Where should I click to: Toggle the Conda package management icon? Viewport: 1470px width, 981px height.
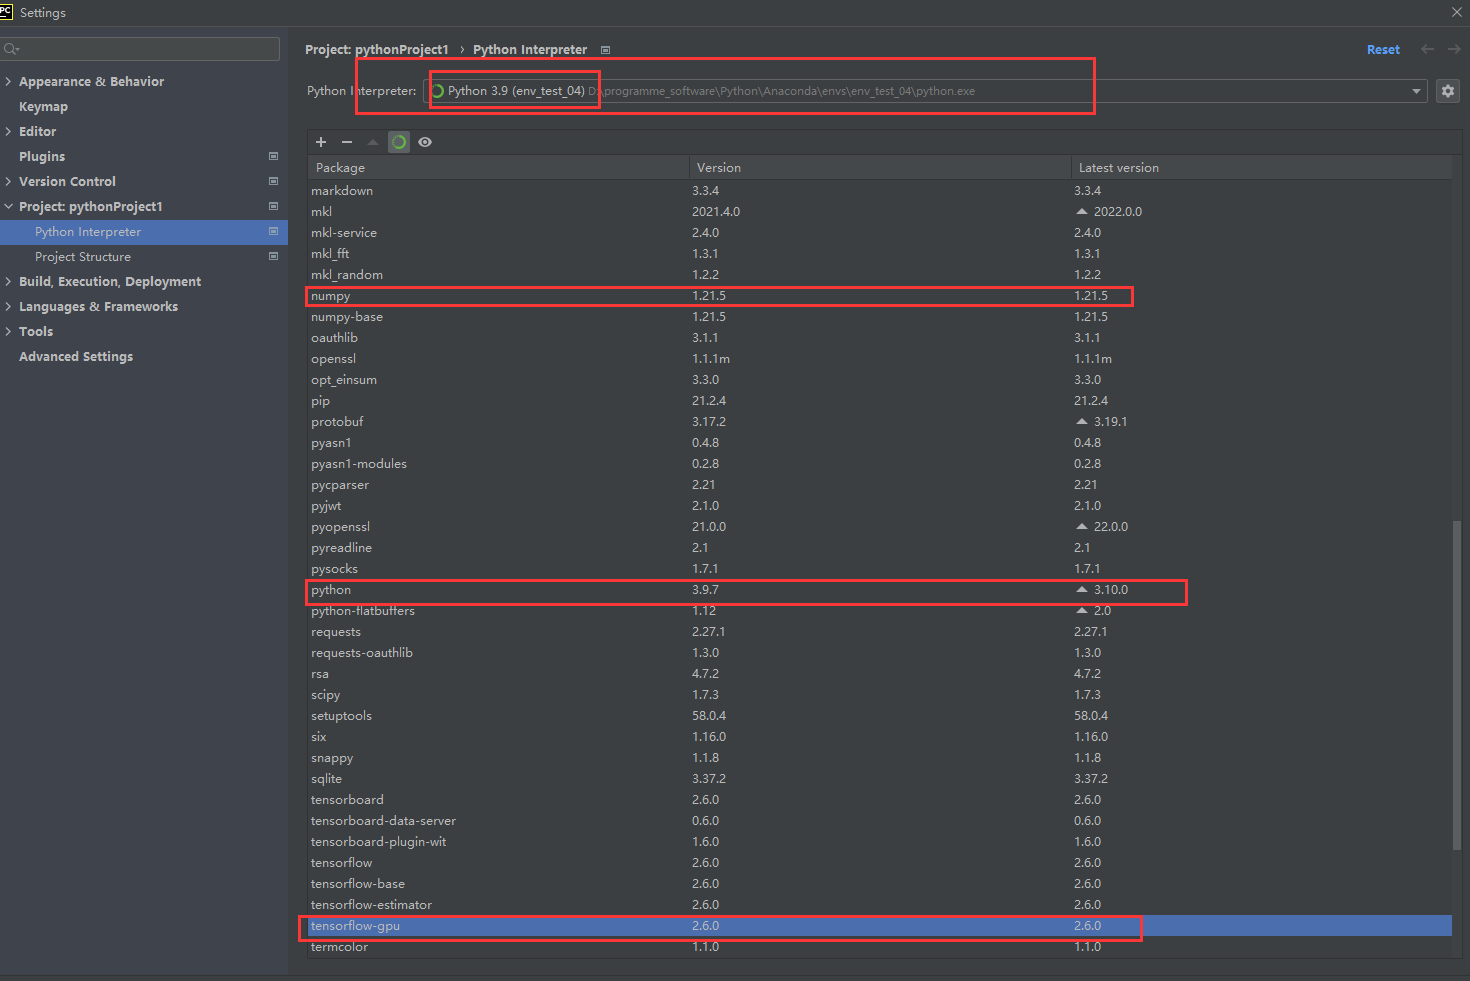pyautogui.click(x=399, y=142)
